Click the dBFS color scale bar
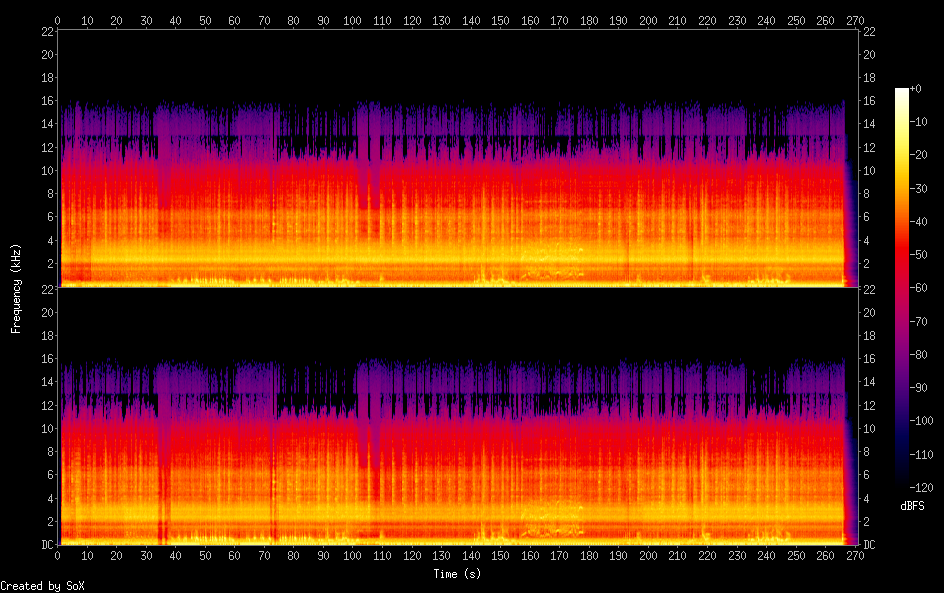944x593 pixels. pos(901,287)
